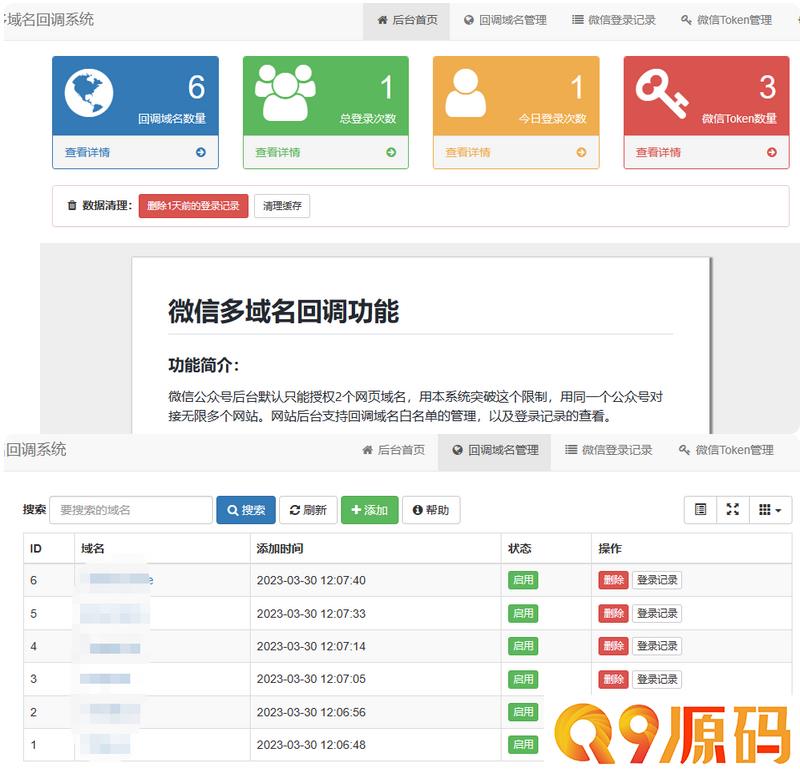Focus the 要搜索的域名 search field
800x772 pixels.
(131, 510)
